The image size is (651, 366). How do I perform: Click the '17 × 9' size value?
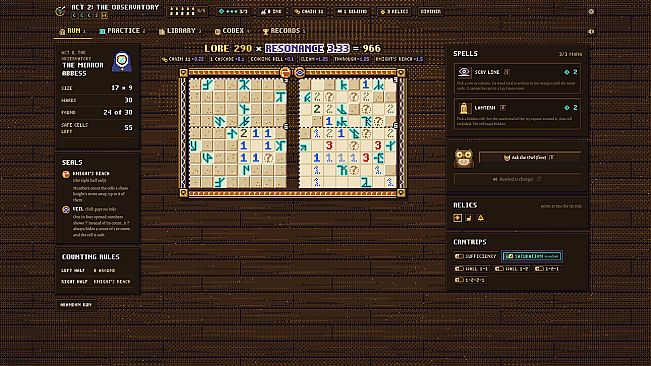pos(122,88)
